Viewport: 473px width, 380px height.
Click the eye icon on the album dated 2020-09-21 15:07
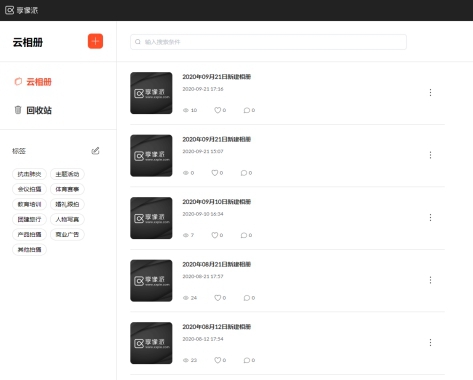186,173
